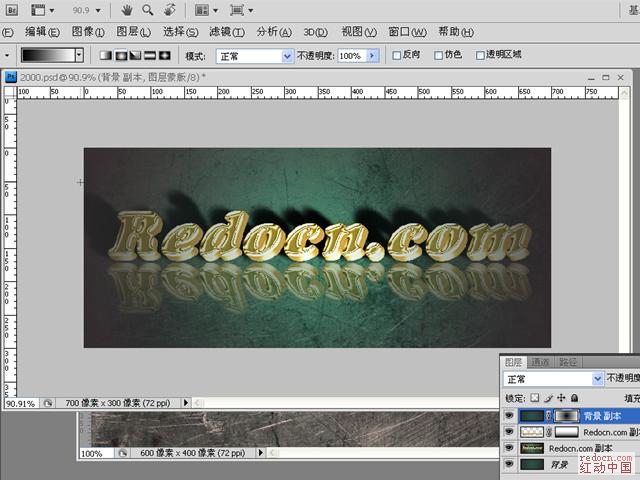Hide the 背景 副本 layer
Image resolution: width=640 pixels, height=480 pixels.
click(509, 415)
